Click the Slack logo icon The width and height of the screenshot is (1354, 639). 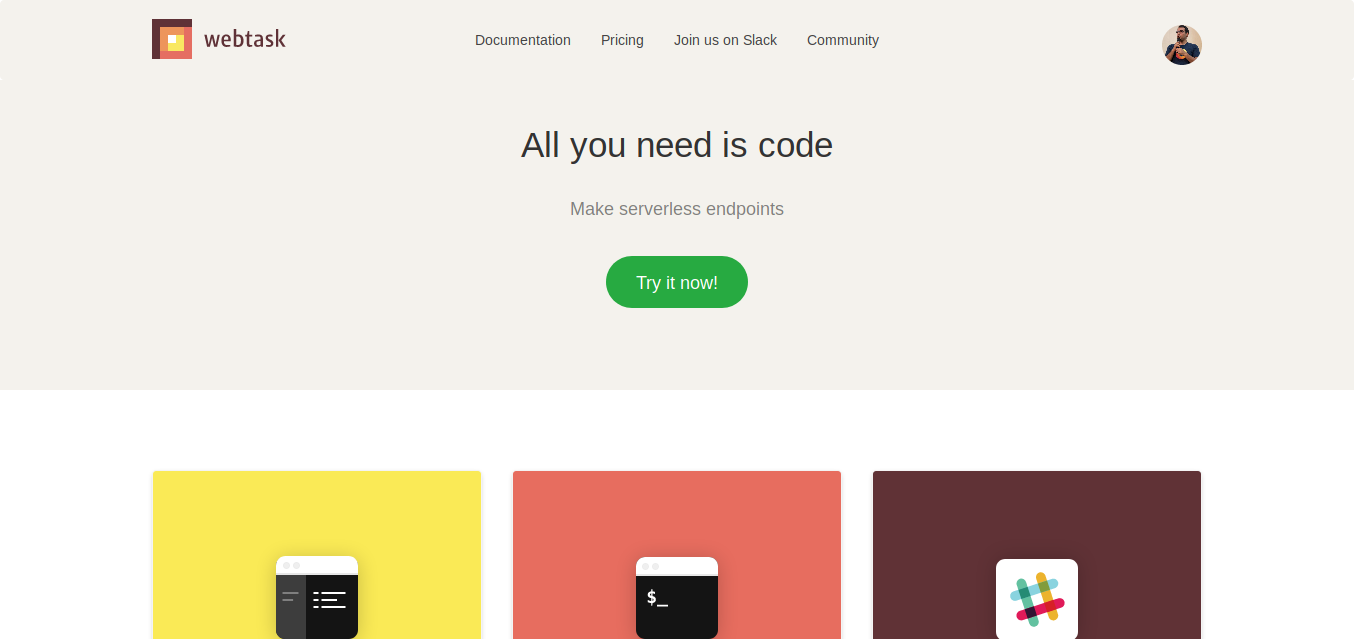1037,598
